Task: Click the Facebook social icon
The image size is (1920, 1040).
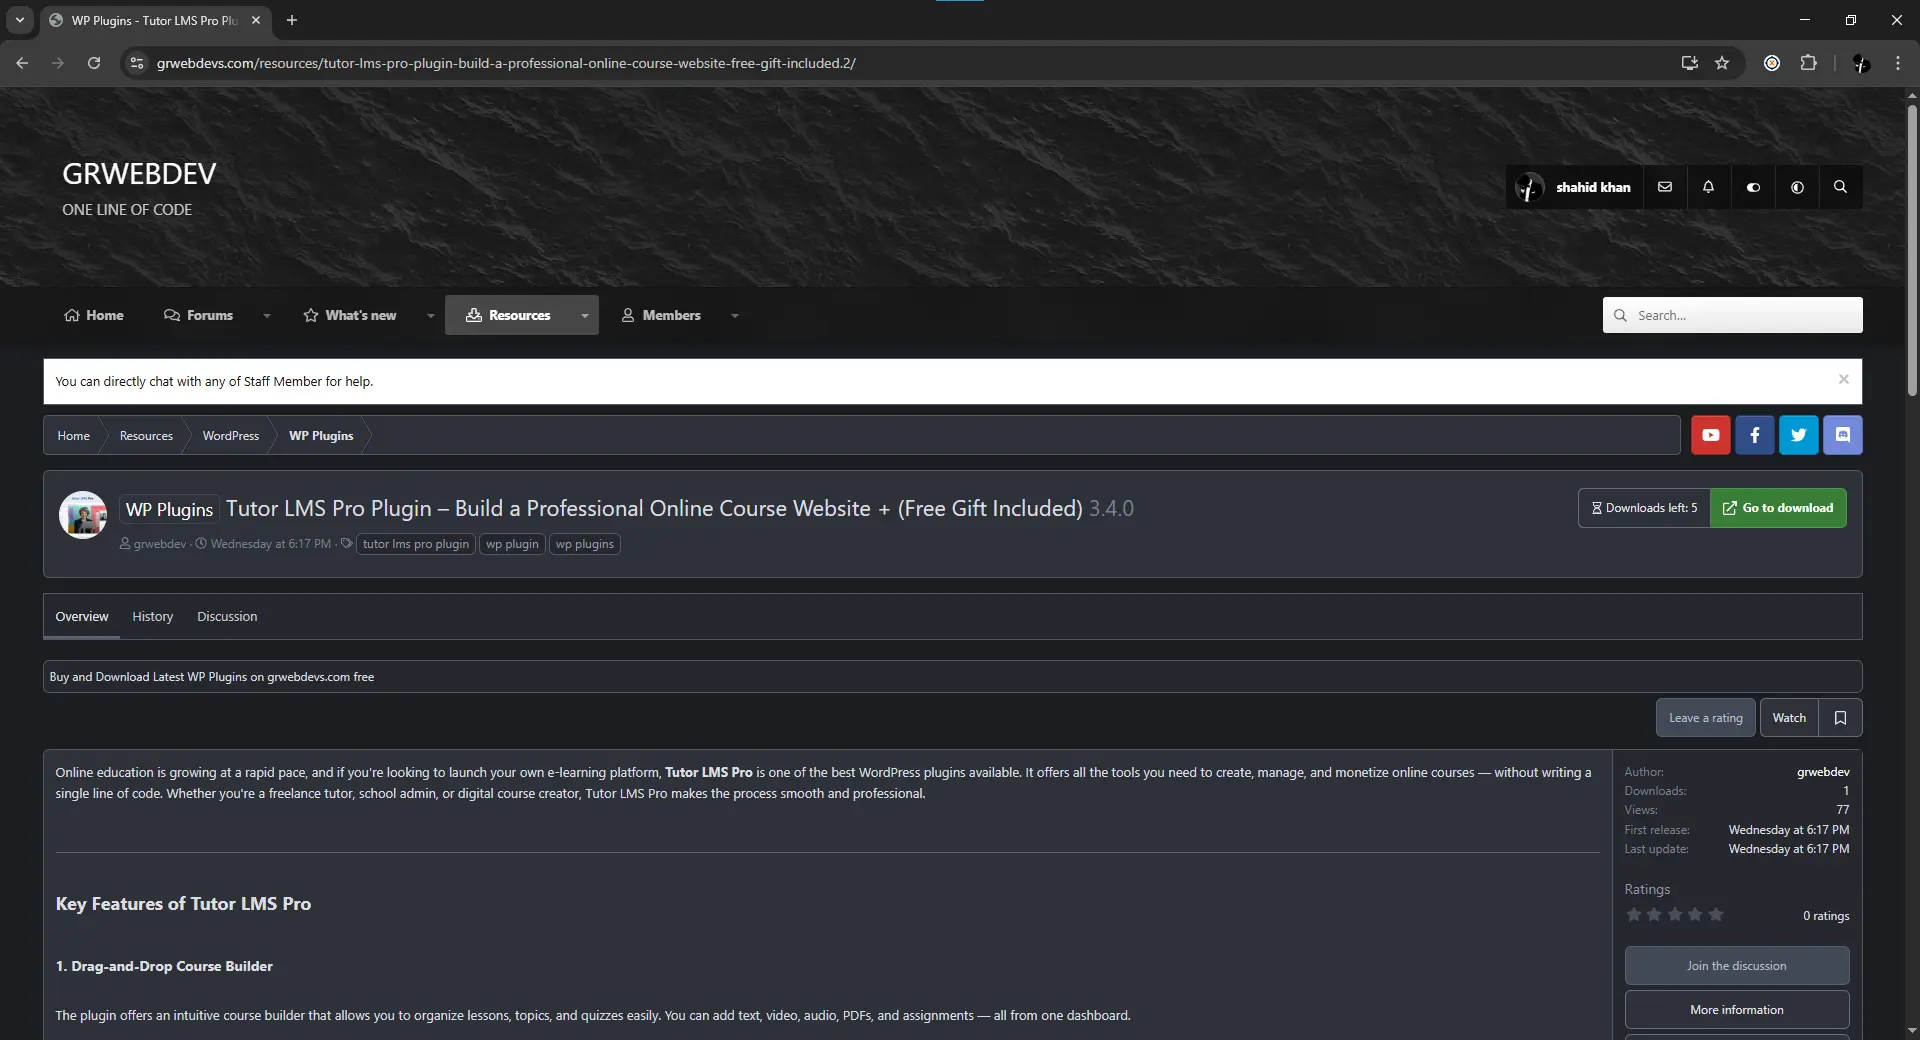Action: (x=1754, y=435)
